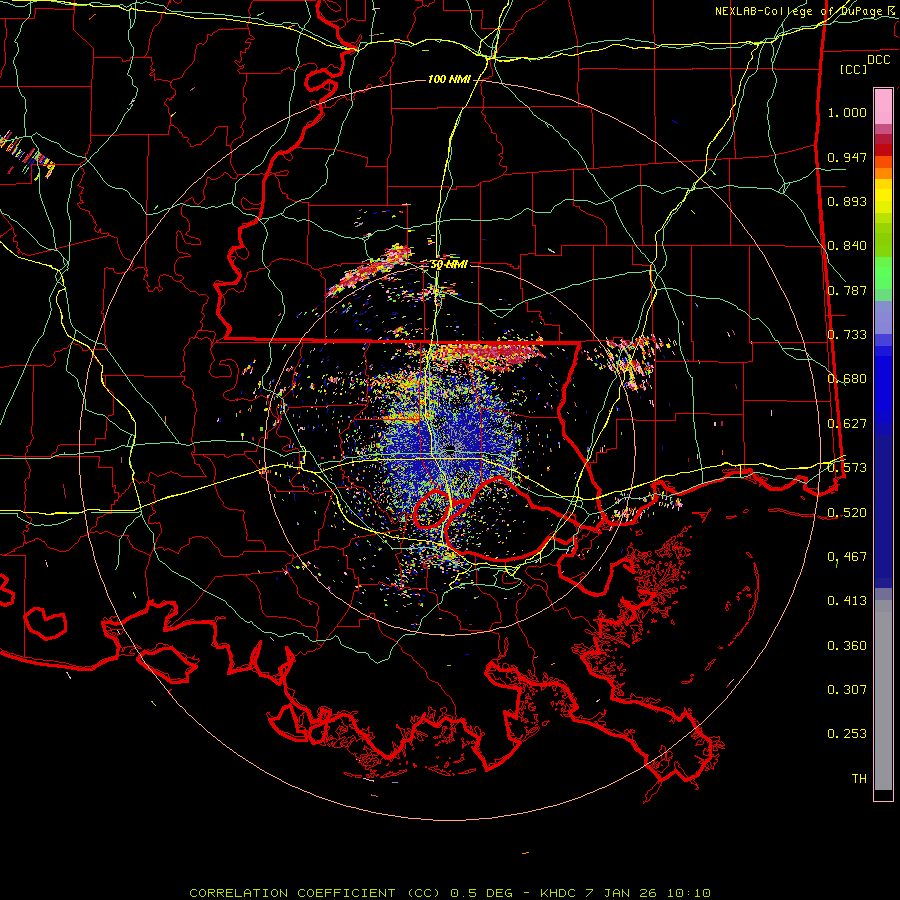Click the 0.733 legend value
The image size is (900, 900).
[847, 335]
